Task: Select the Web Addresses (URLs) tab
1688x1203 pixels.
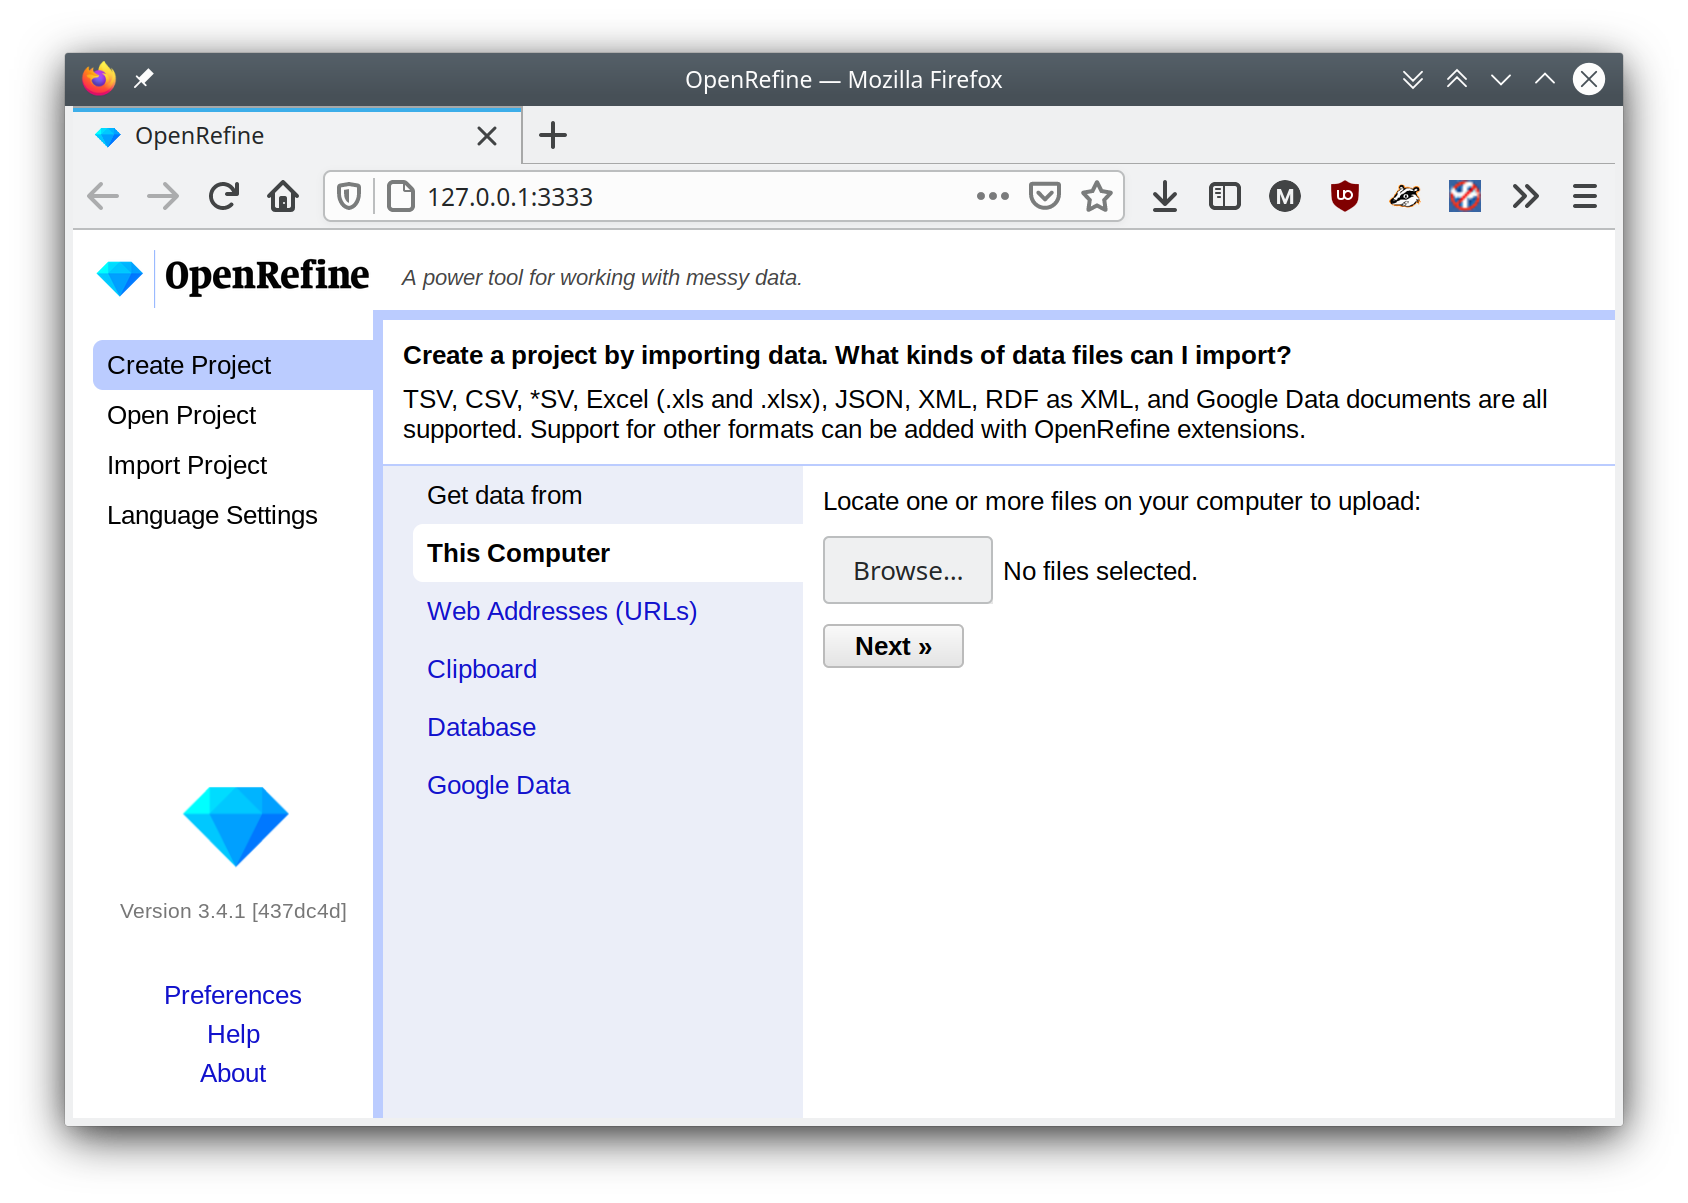Action: pyautogui.click(x=562, y=610)
